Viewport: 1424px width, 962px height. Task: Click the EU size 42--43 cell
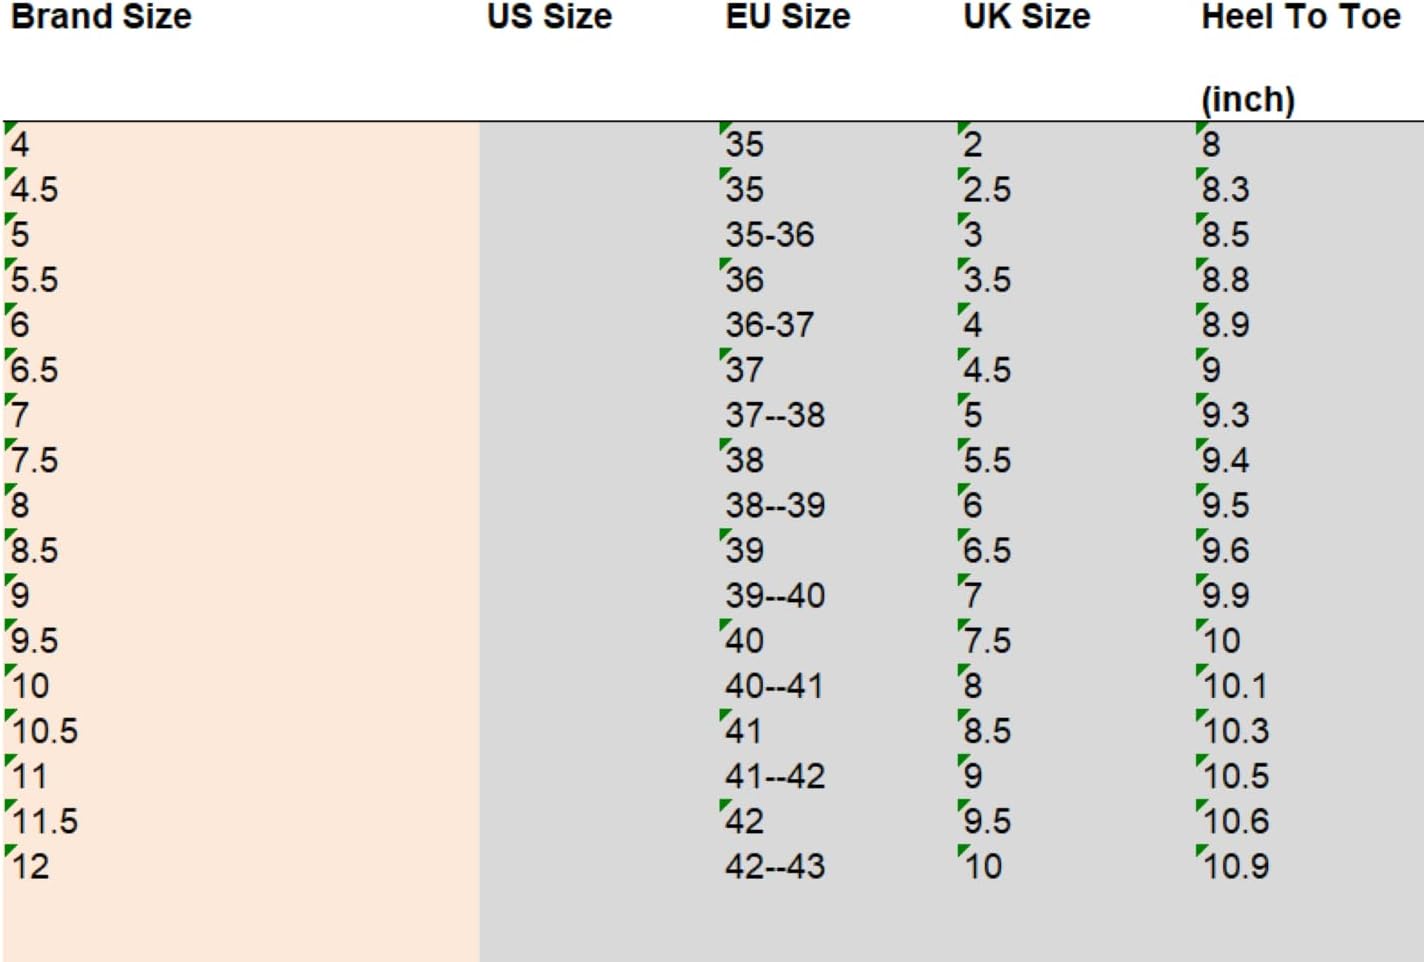point(775,866)
